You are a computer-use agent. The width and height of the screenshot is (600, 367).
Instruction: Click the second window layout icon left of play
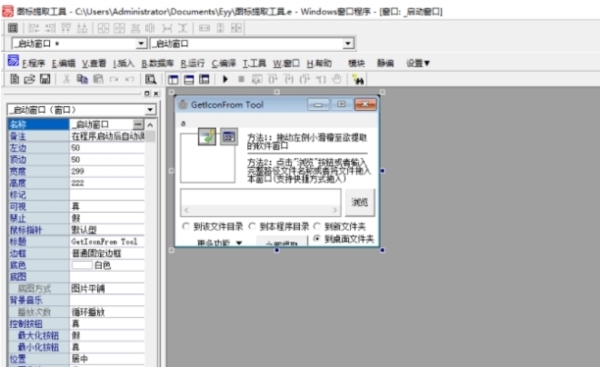click(x=189, y=79)
